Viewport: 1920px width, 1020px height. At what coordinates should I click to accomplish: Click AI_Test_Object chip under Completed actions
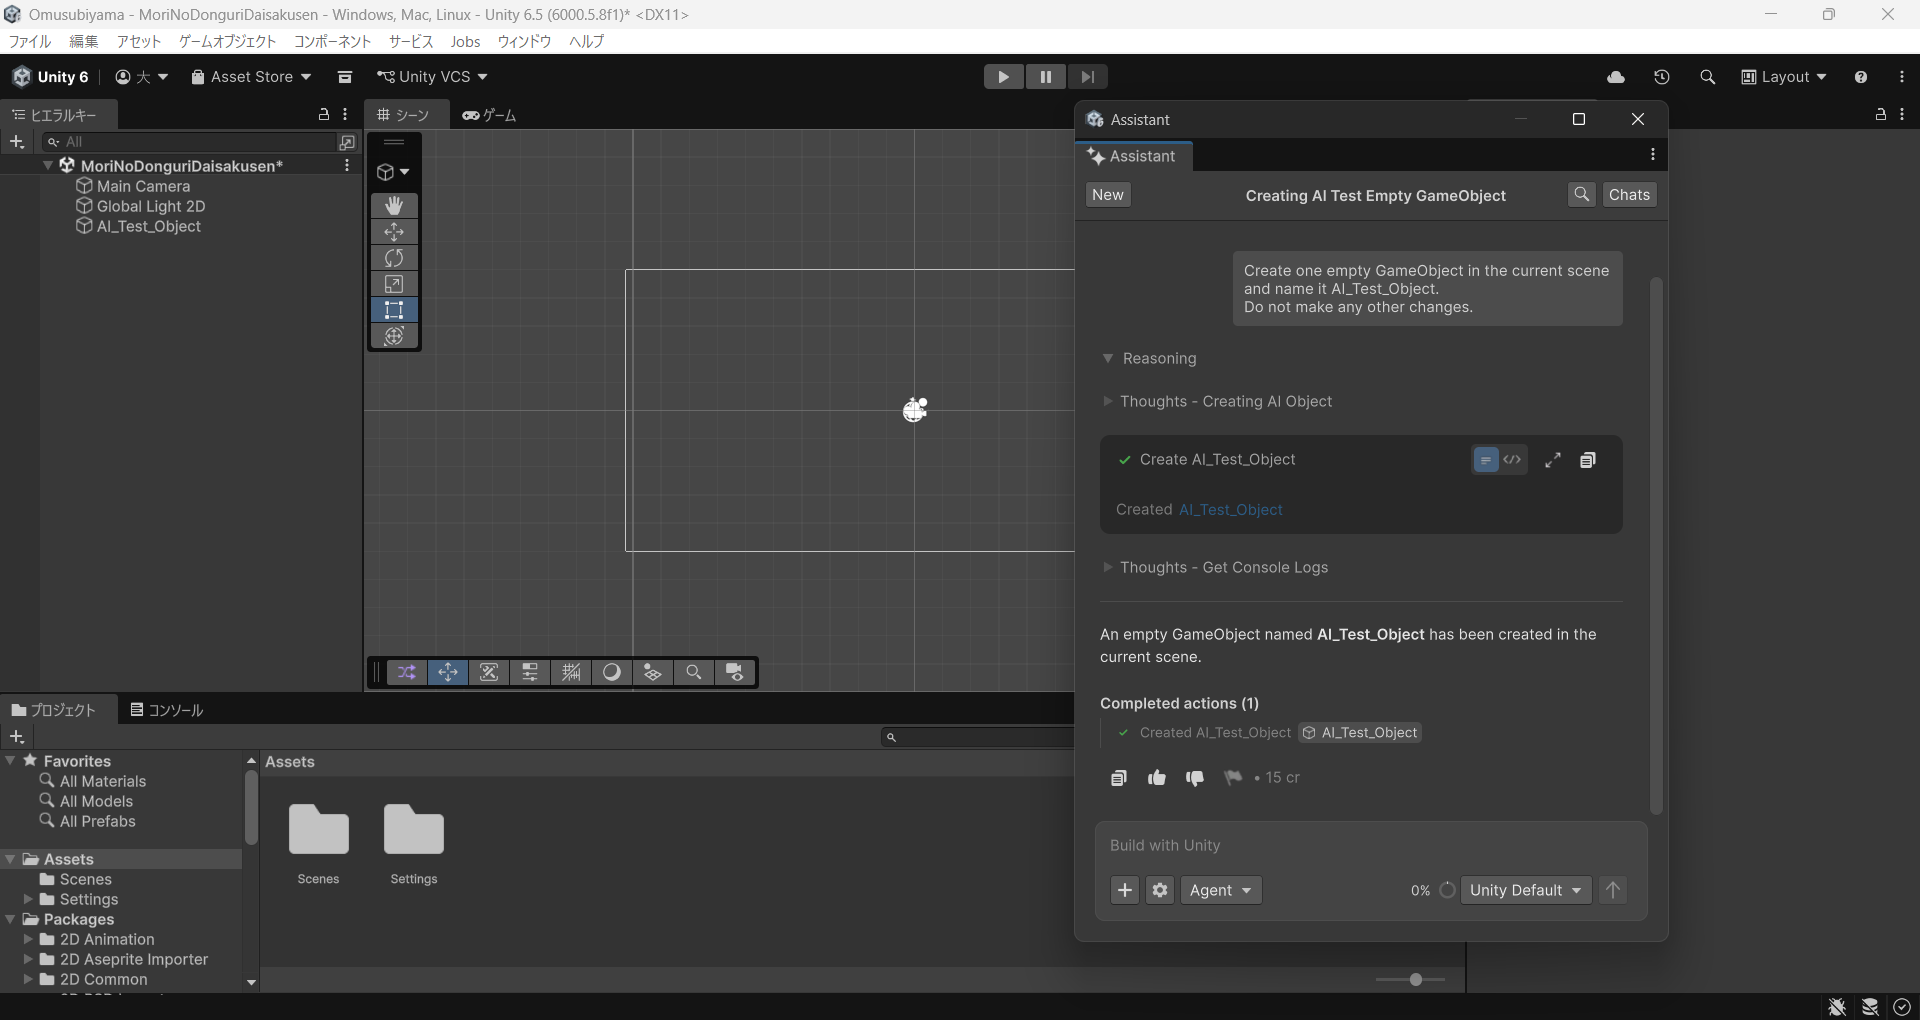[1360, 733]
